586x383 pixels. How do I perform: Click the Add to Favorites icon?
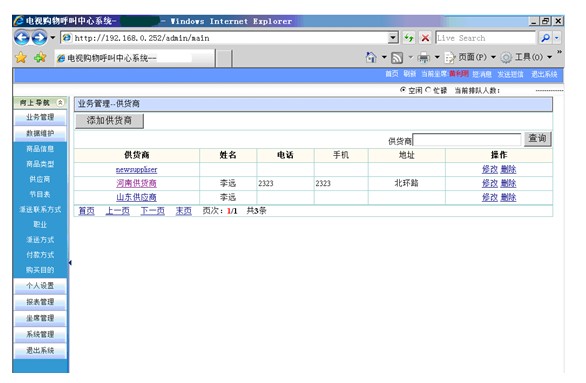pyautogui.click(x=40, y=57)
